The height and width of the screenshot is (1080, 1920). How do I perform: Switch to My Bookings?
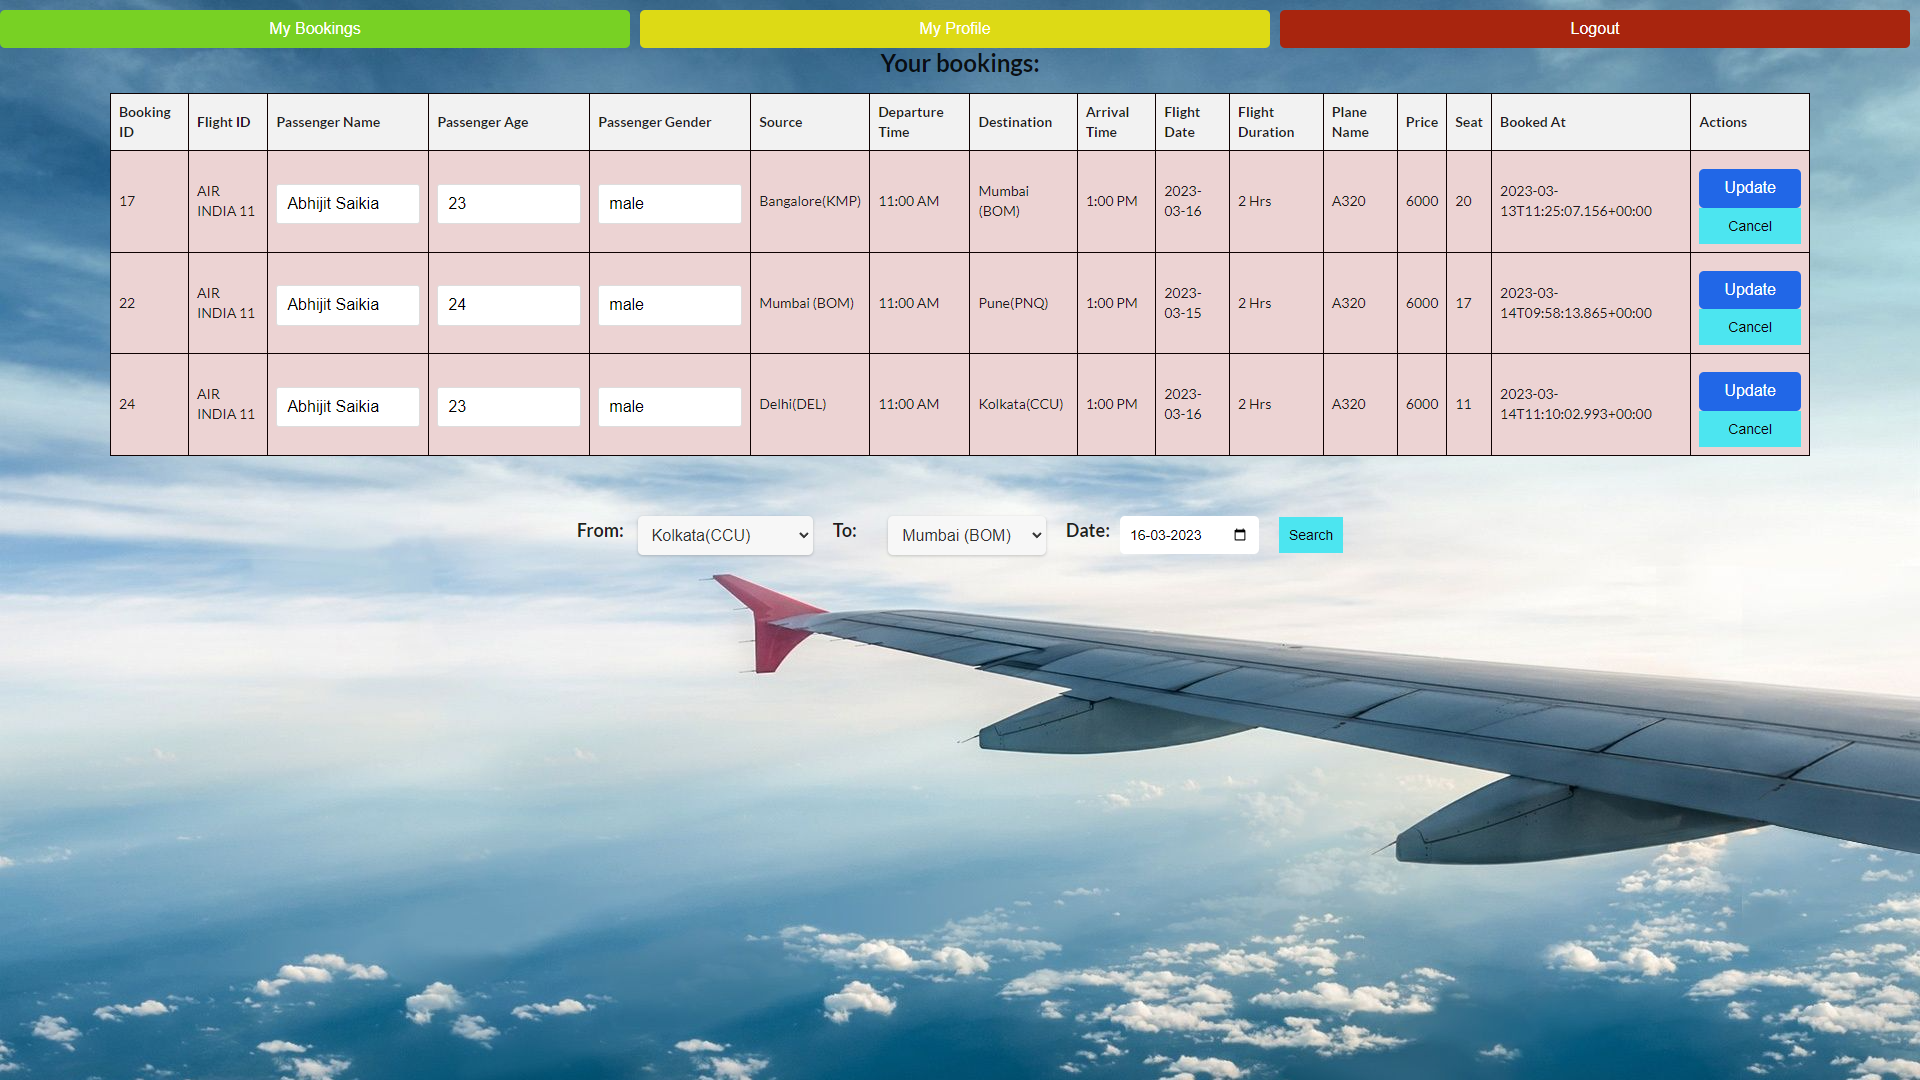(x=314, y=28)
